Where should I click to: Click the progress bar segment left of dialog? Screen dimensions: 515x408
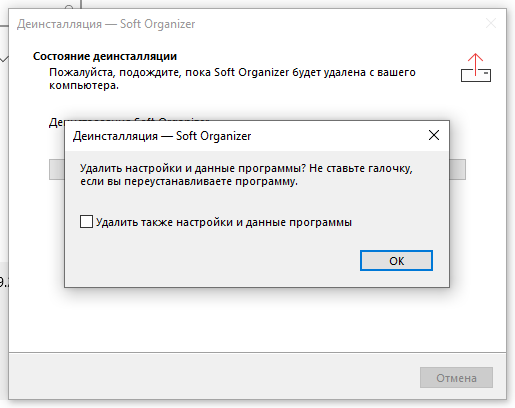(x=57, y=170)
